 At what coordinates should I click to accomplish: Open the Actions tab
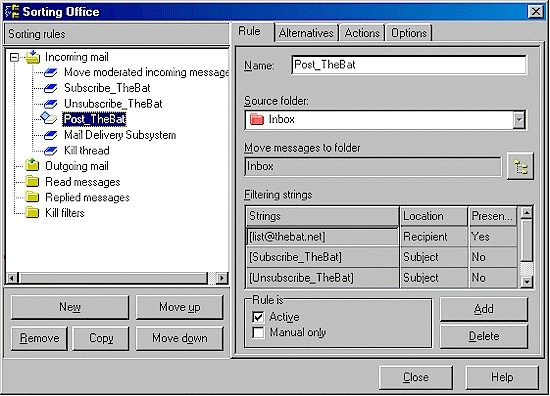click(362, 33)
